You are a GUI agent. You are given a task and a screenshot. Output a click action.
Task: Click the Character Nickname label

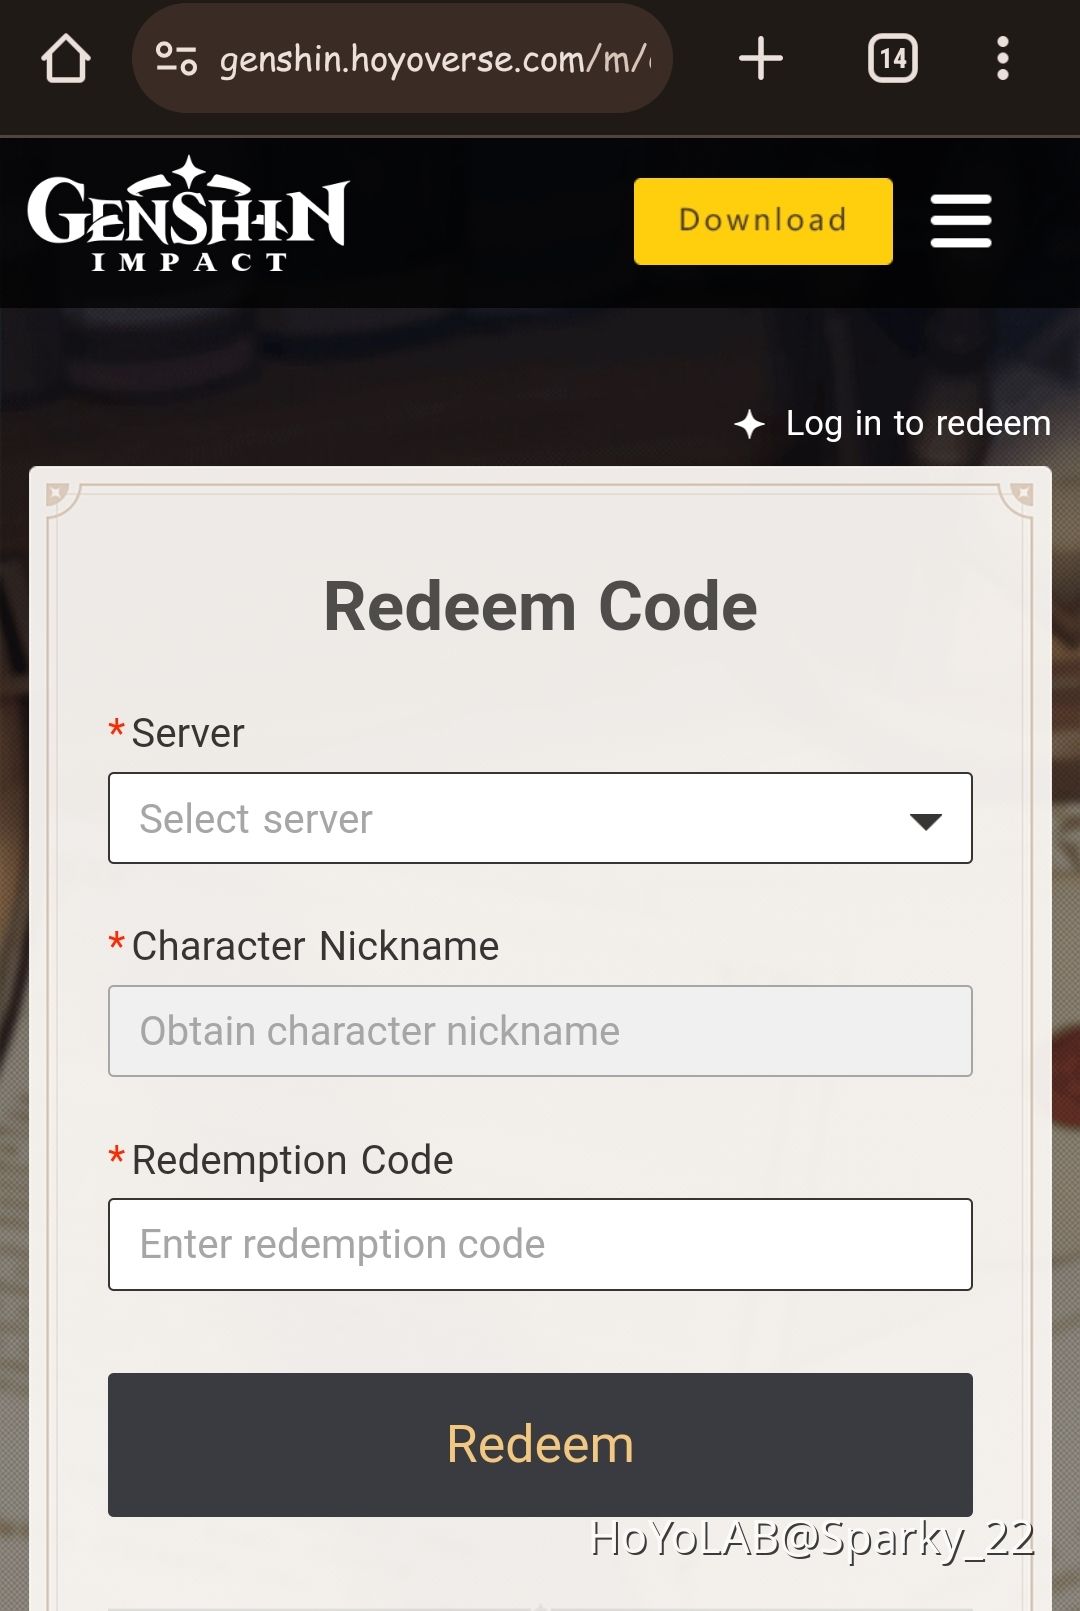[315, 946]
